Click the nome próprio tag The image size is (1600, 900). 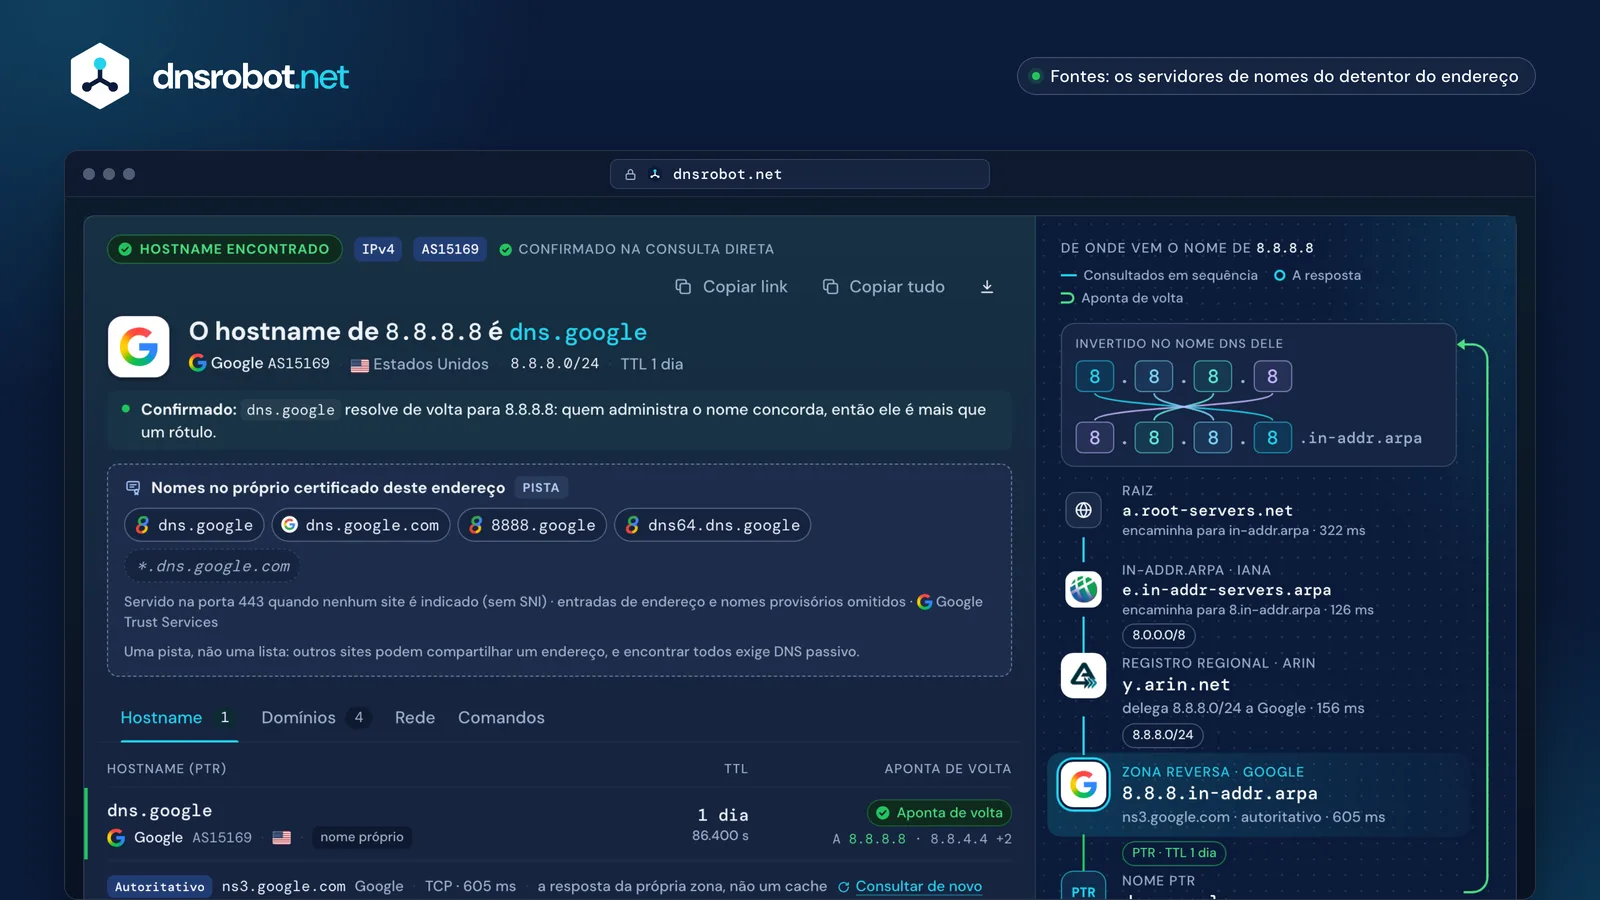click(362, 838)
